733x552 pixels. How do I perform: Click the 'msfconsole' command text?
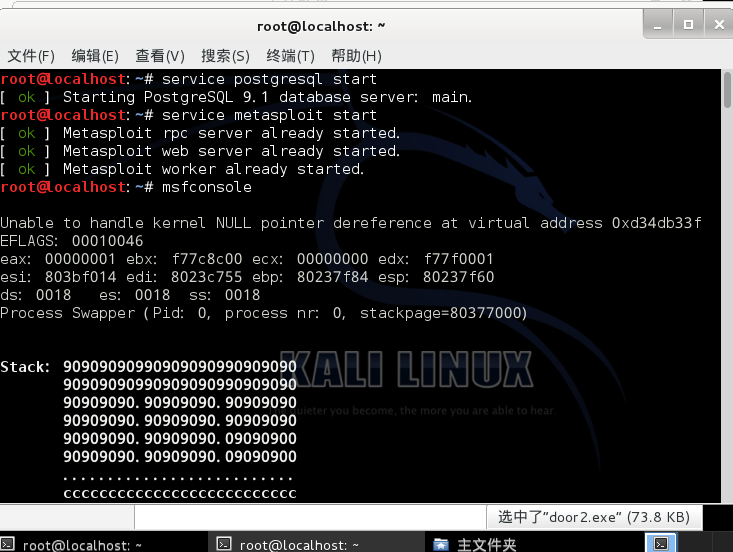pyautogui.click(x=207, y=187)
